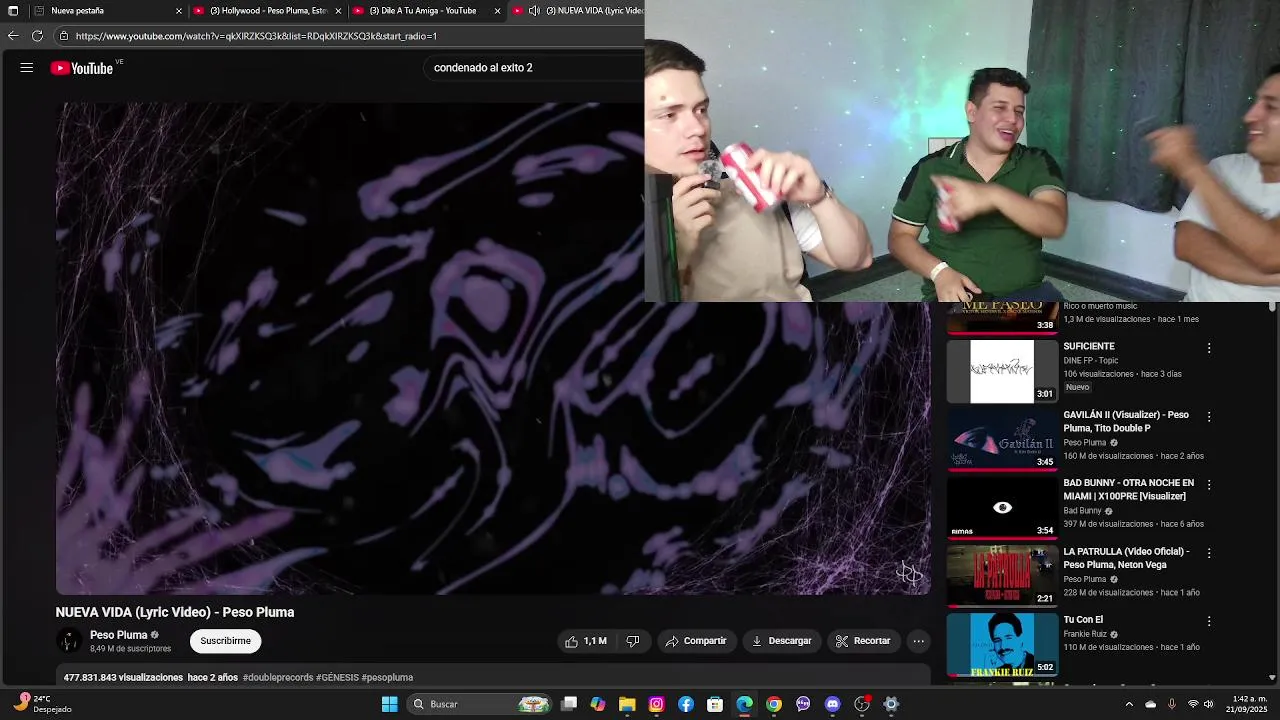Open Wi-Fi network tray icon
1280x720 pixels.
click(1192, 704)
